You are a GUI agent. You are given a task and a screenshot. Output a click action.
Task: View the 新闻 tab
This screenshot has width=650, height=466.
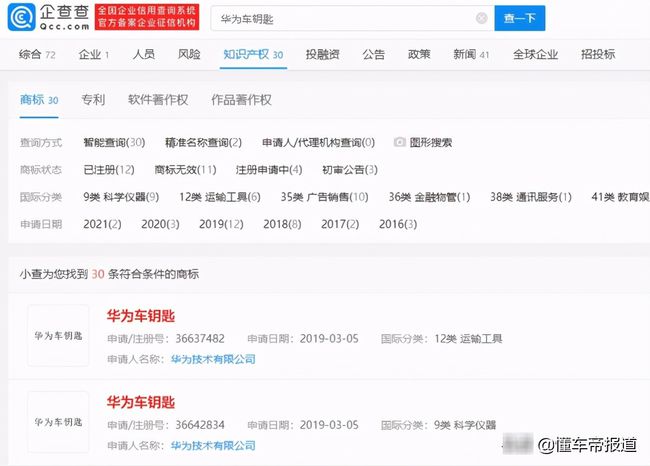click(471, 54)
